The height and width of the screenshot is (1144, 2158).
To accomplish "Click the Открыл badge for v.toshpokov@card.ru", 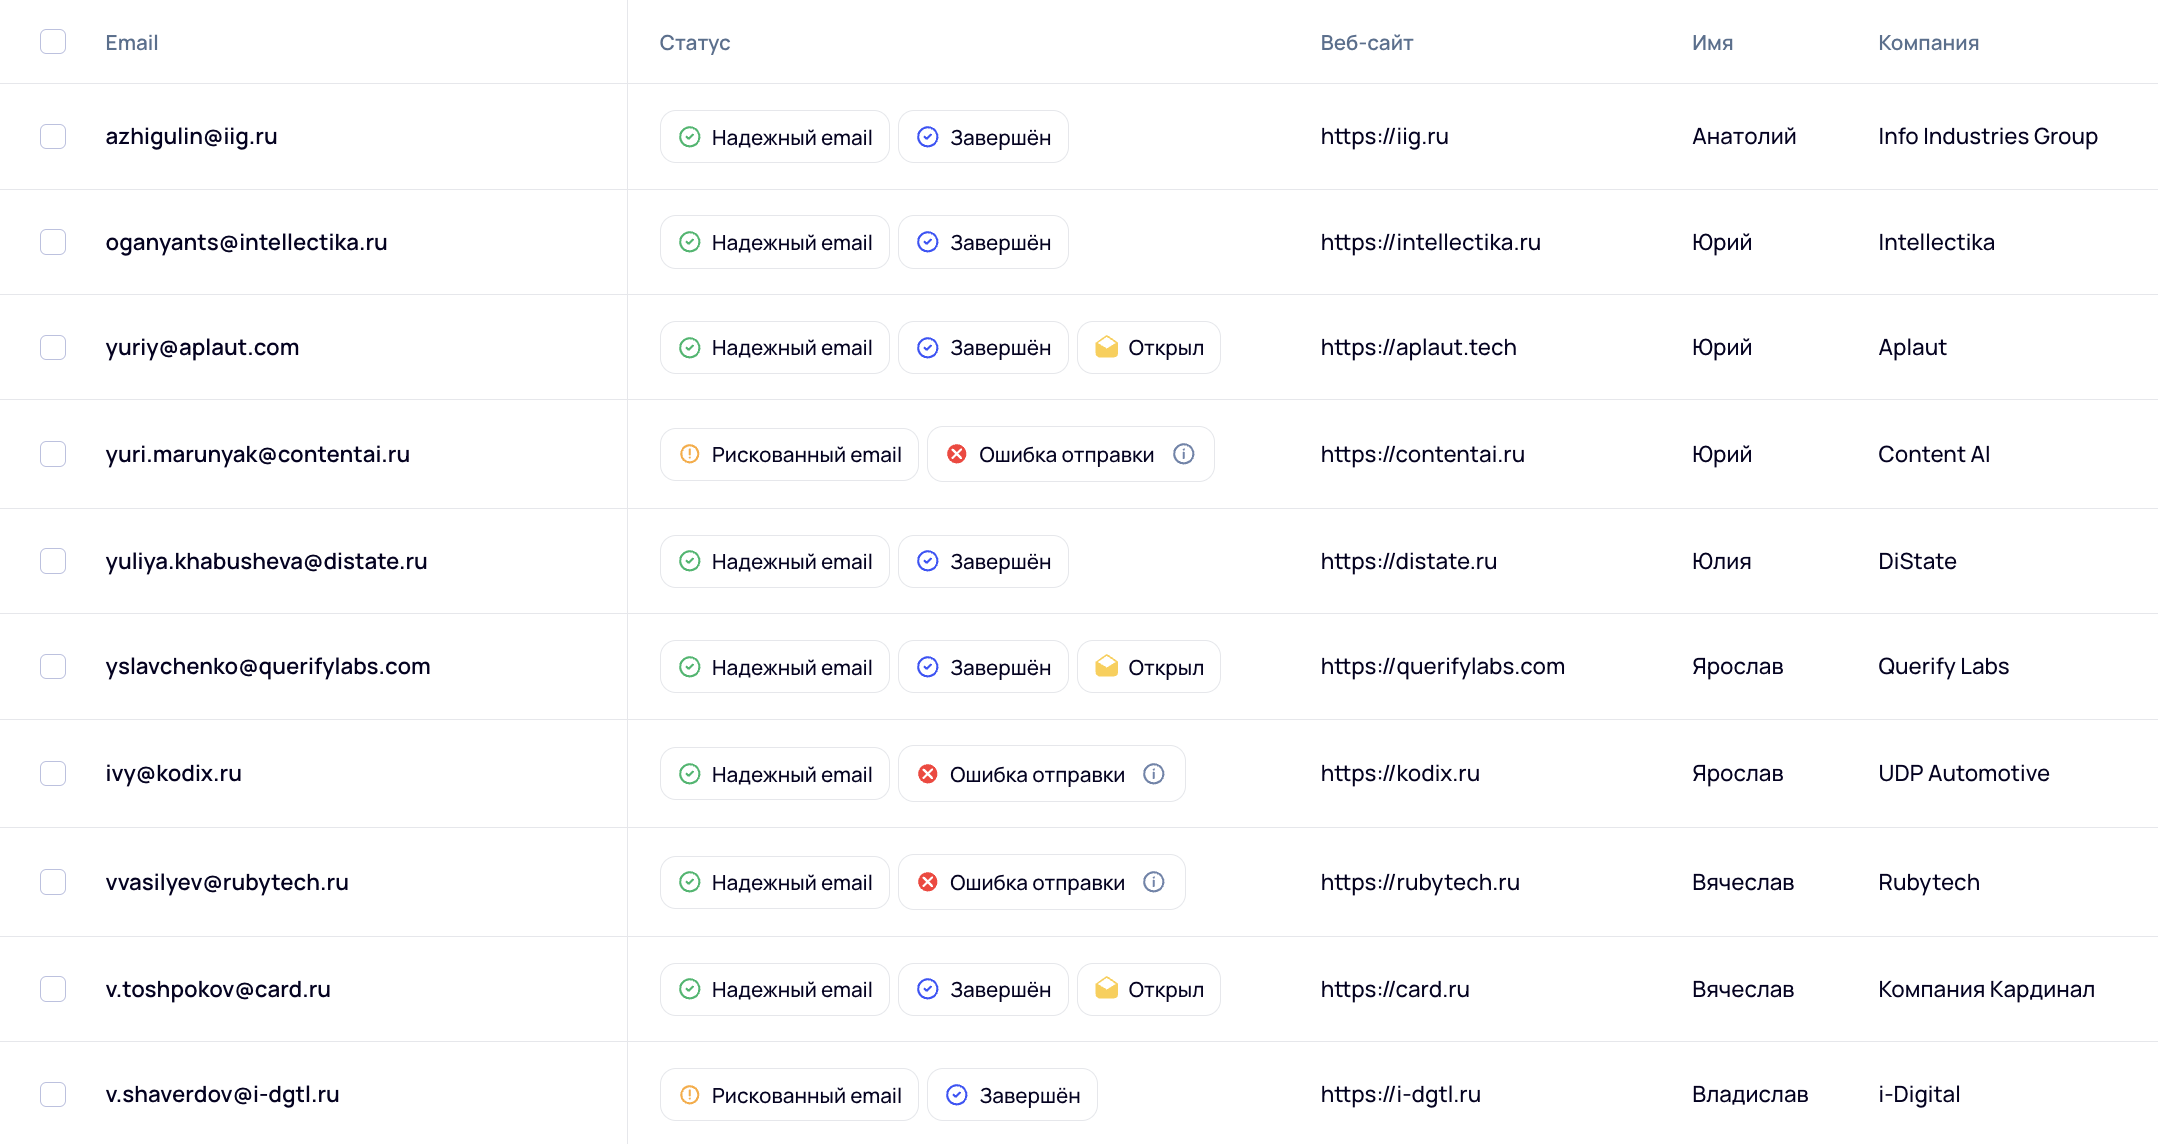I will tap(1148, 989).
